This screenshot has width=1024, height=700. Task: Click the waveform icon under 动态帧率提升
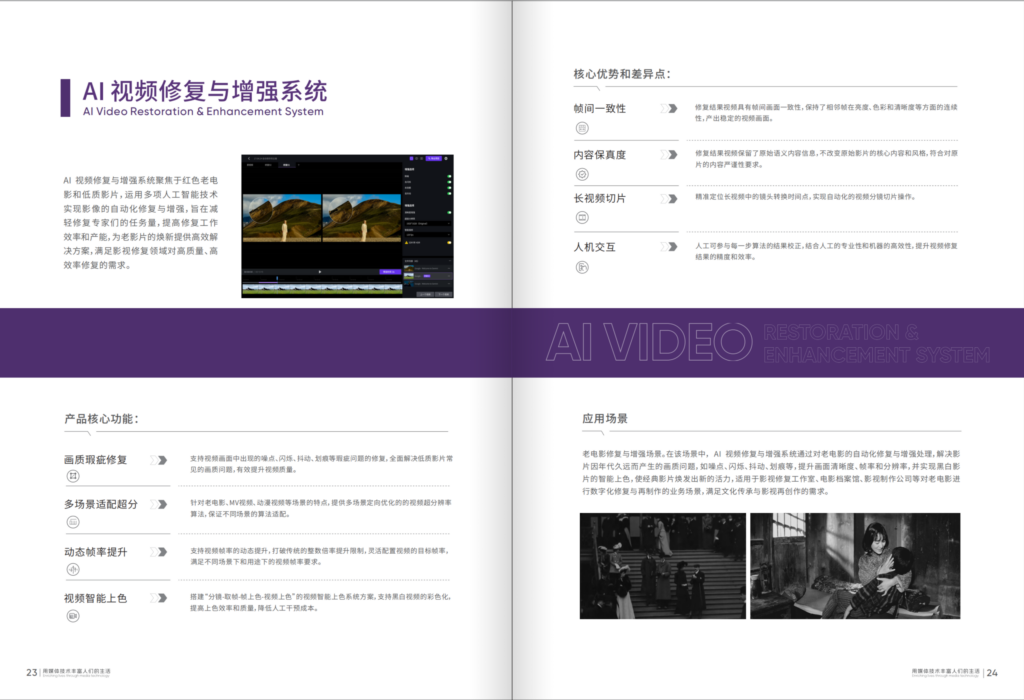click(73, 569)
